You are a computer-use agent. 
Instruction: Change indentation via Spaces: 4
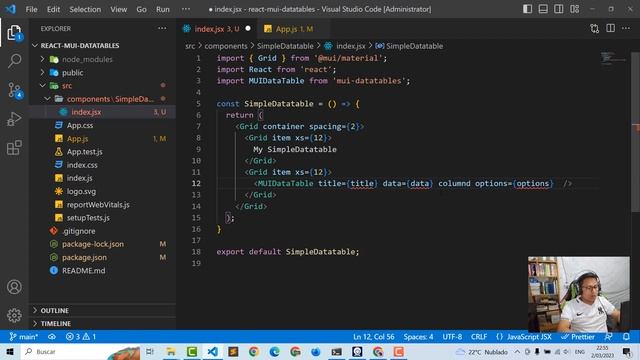418,337
